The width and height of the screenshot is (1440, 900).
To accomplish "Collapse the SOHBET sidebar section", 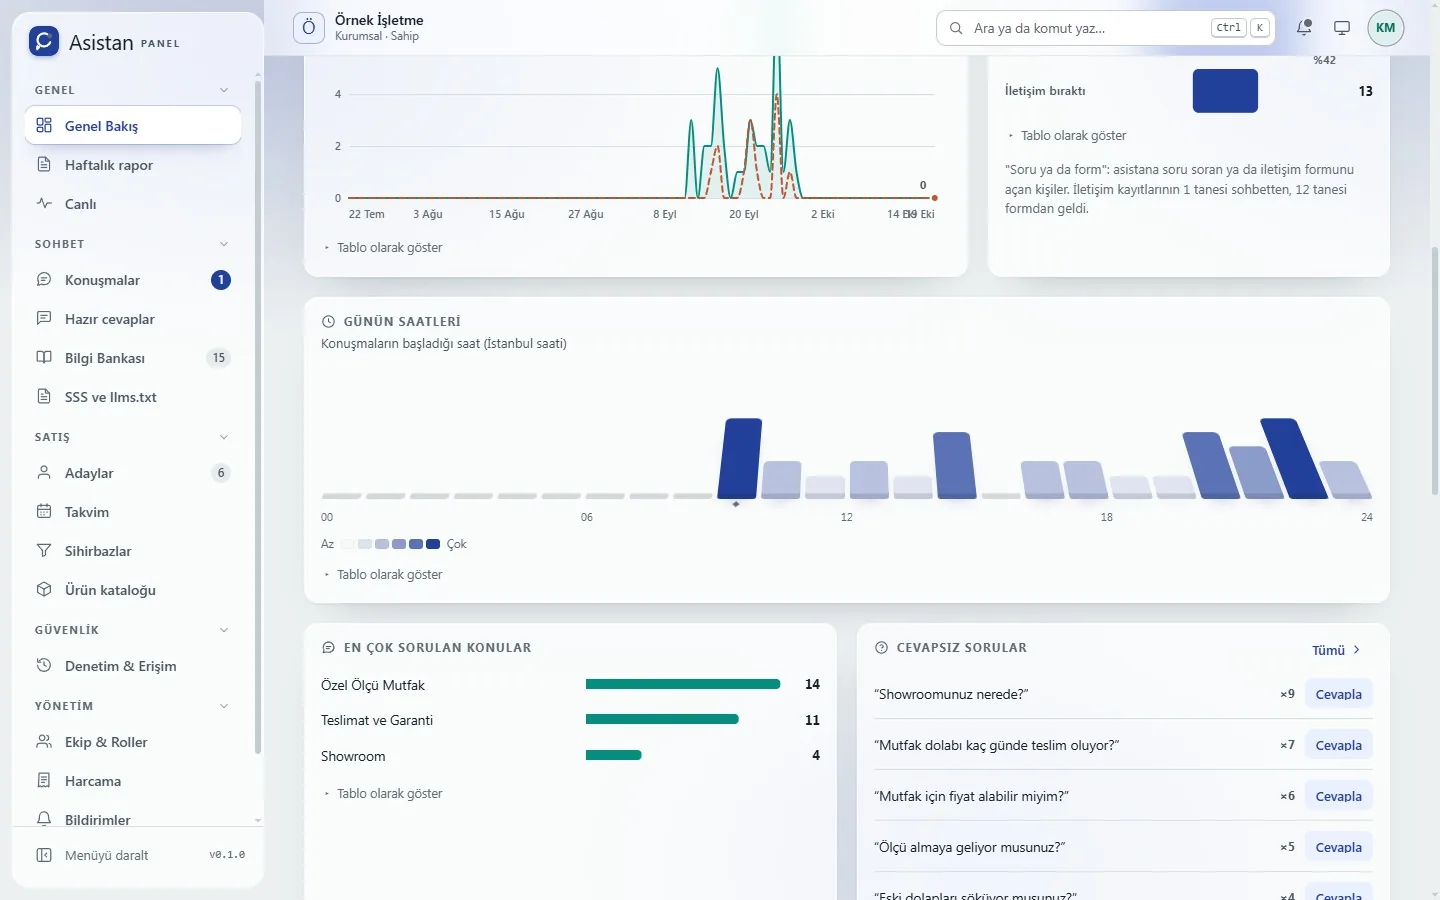I will coord(224,244).
